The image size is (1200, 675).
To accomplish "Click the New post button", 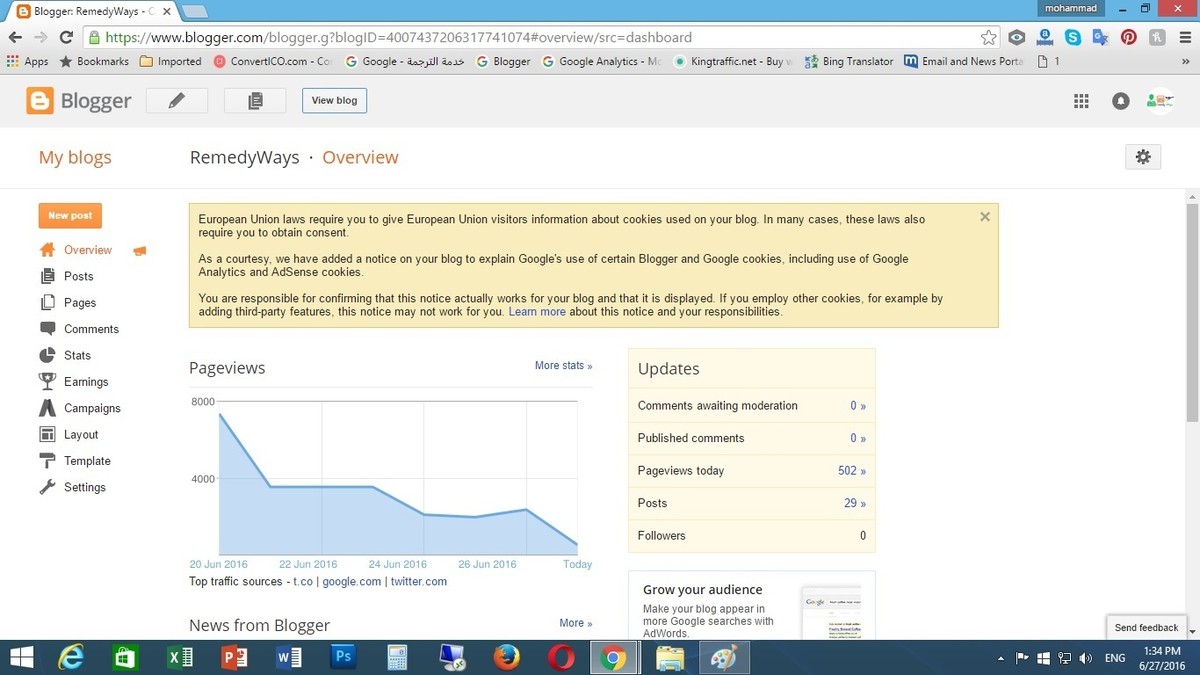I will coord(70,215).
